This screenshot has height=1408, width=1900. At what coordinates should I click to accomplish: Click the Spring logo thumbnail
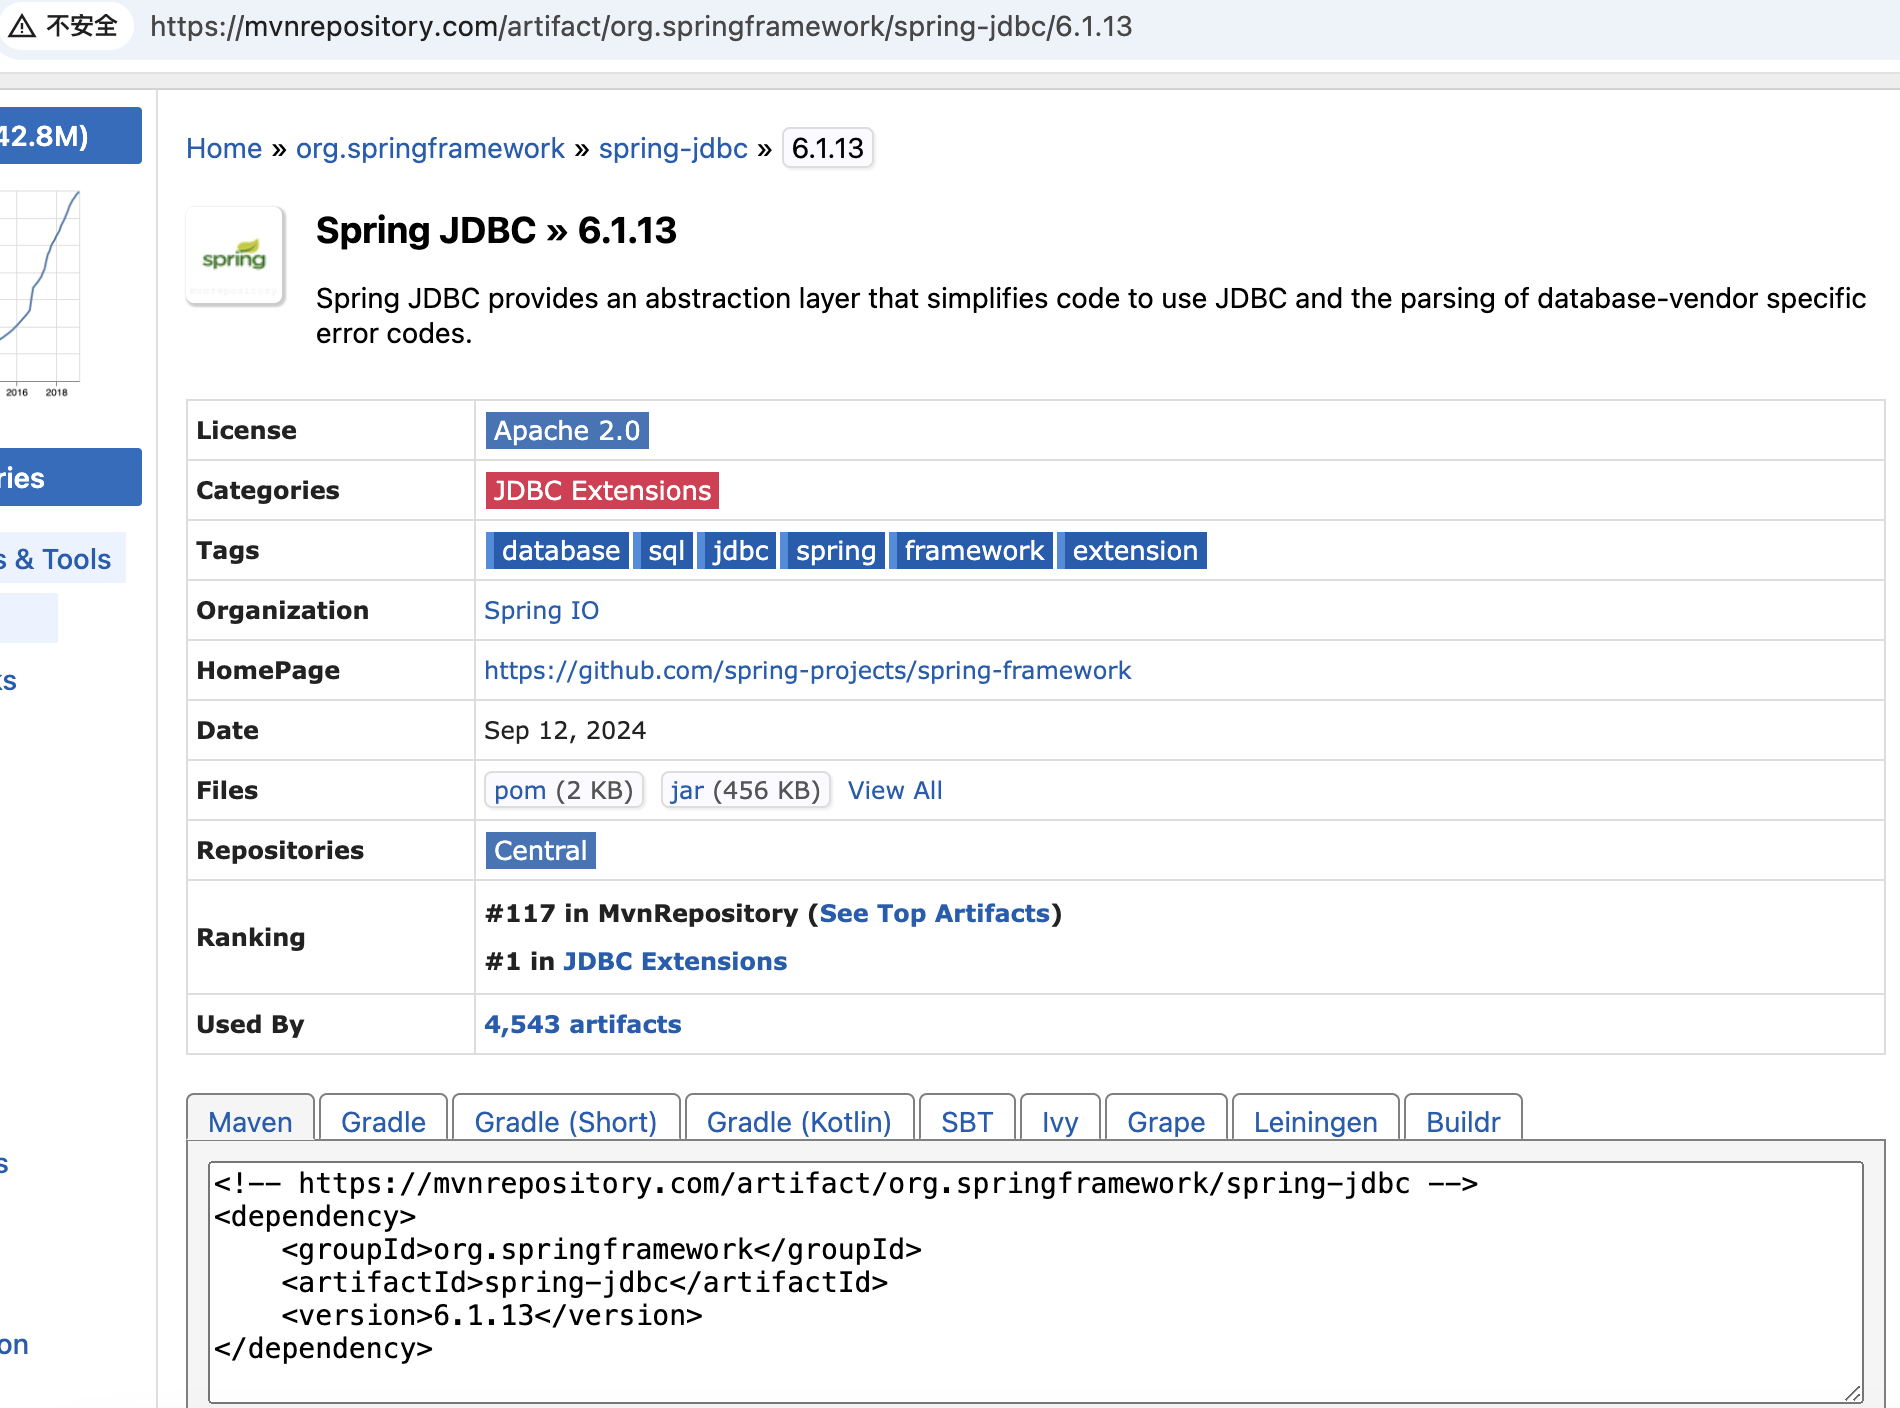(x=235, y=256)
